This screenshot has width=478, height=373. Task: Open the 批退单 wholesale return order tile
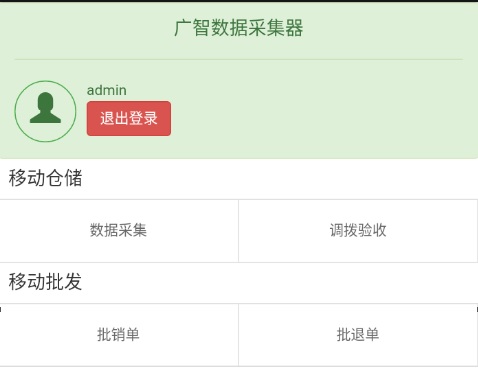point(358,335)
